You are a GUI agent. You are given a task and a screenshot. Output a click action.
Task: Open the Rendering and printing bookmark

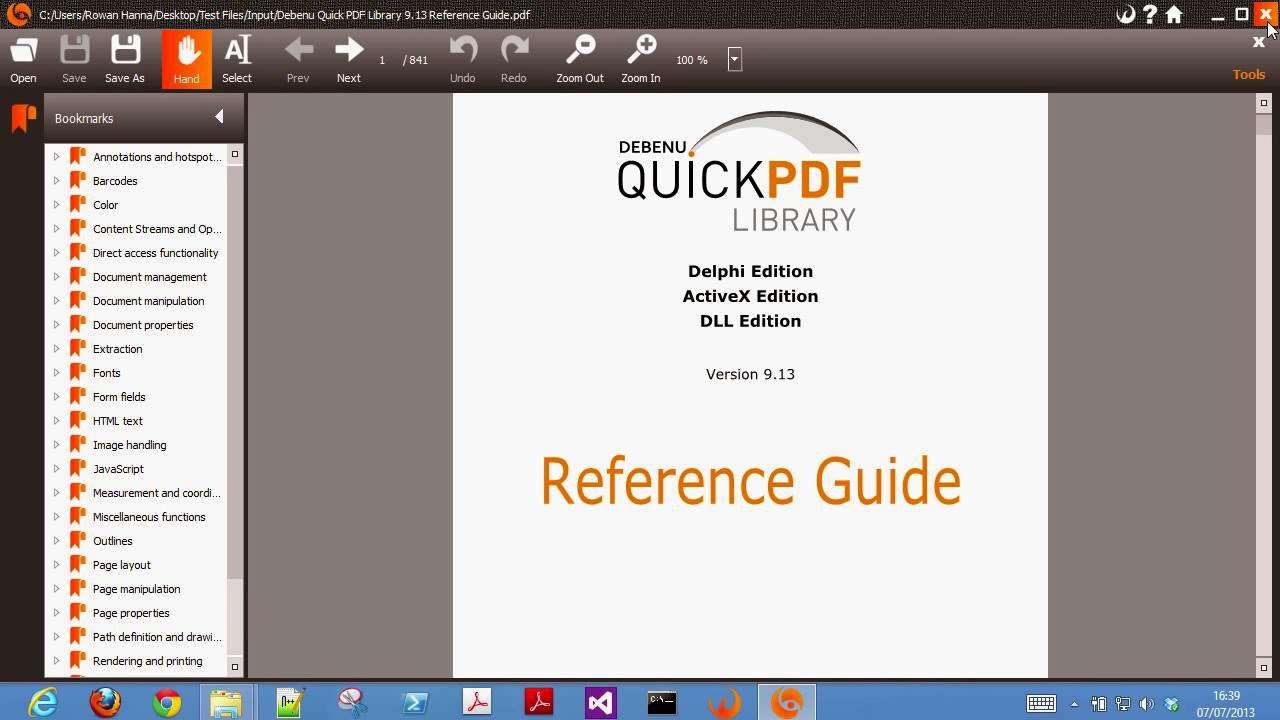pyautogui.click(x=147, y=661)
